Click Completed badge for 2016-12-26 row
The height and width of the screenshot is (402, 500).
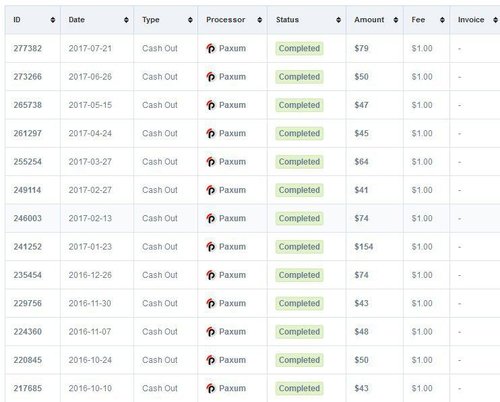(x=299, y=275)
